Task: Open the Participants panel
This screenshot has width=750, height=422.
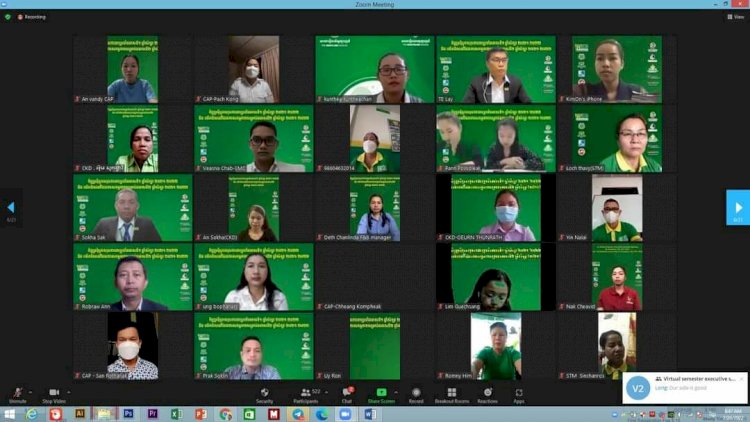Action: tap(306, 395)
